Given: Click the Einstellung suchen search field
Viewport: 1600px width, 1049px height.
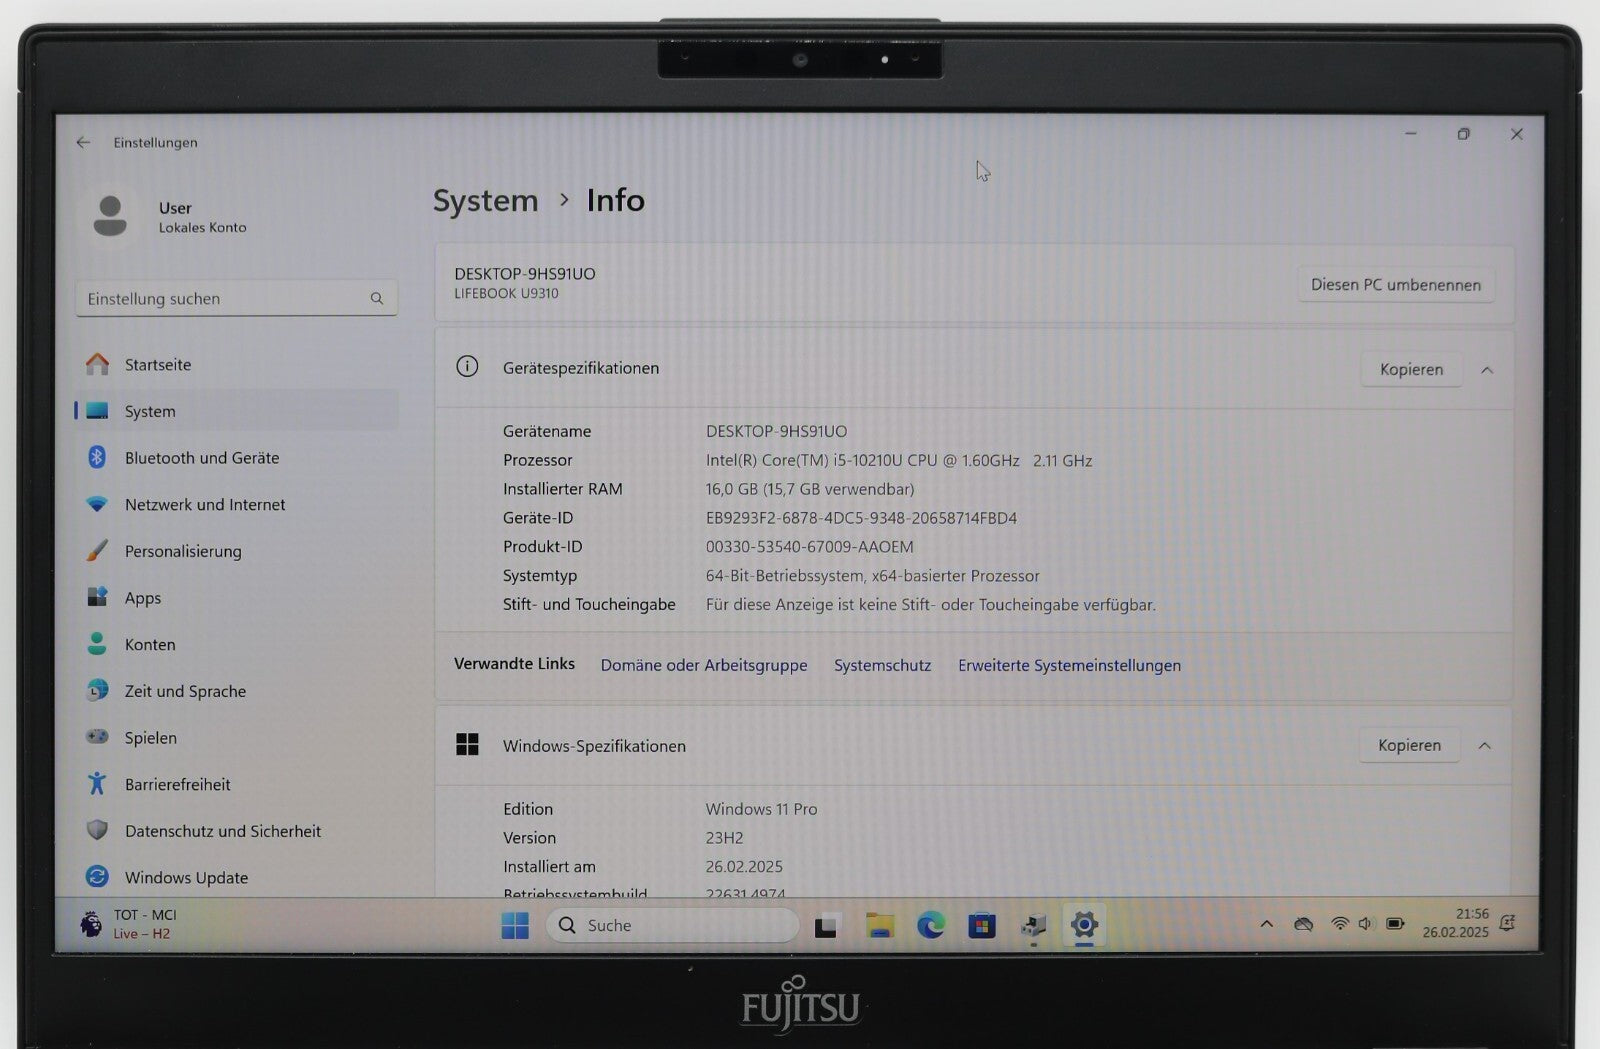Looking at the screenshot, I should [x=236, y=297].
